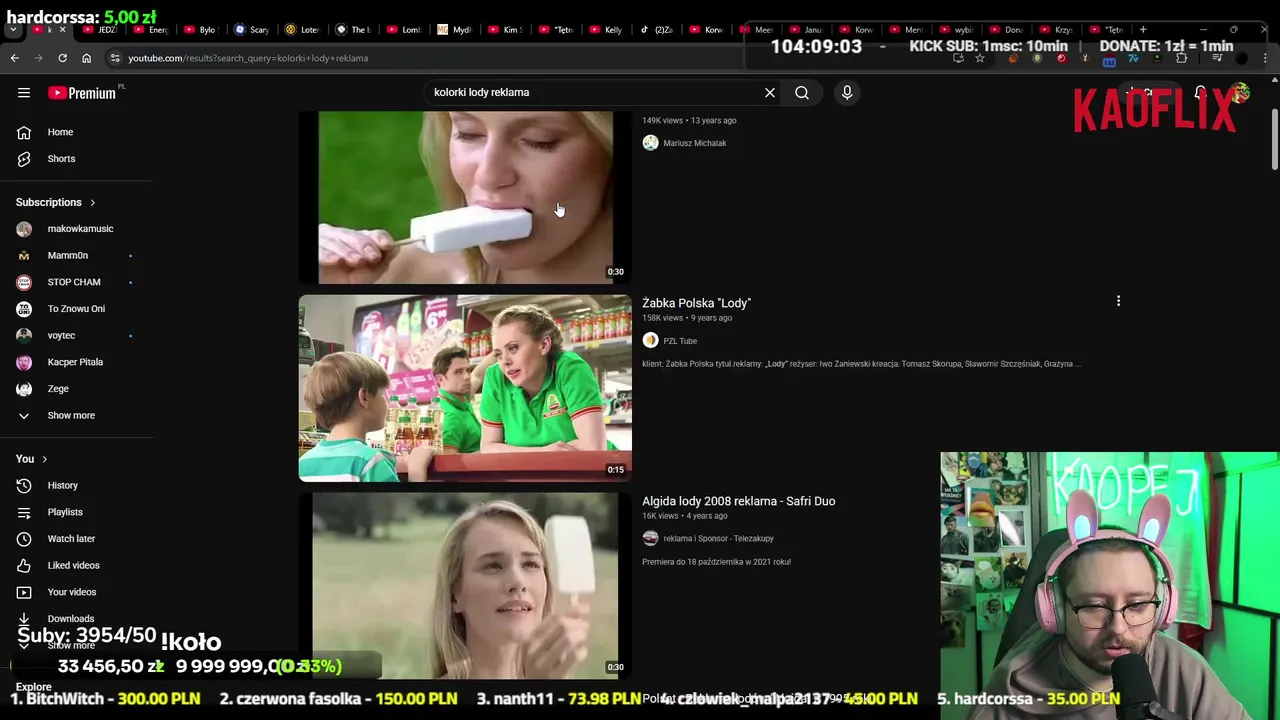The image size is (1280, 720).
Task: Expand the Subscriptions section
Action: [56, 202]
